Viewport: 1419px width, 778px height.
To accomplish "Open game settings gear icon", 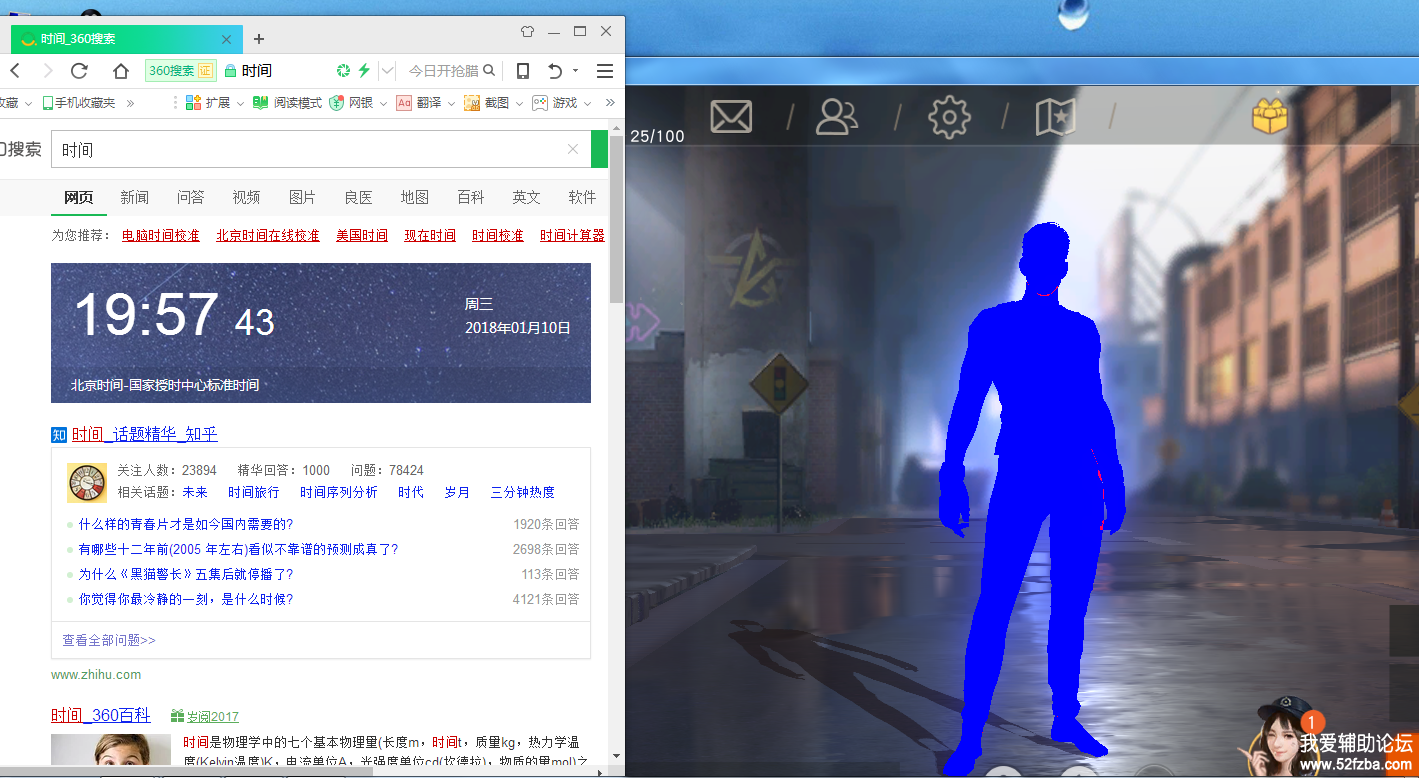I will tap(949, 117).
